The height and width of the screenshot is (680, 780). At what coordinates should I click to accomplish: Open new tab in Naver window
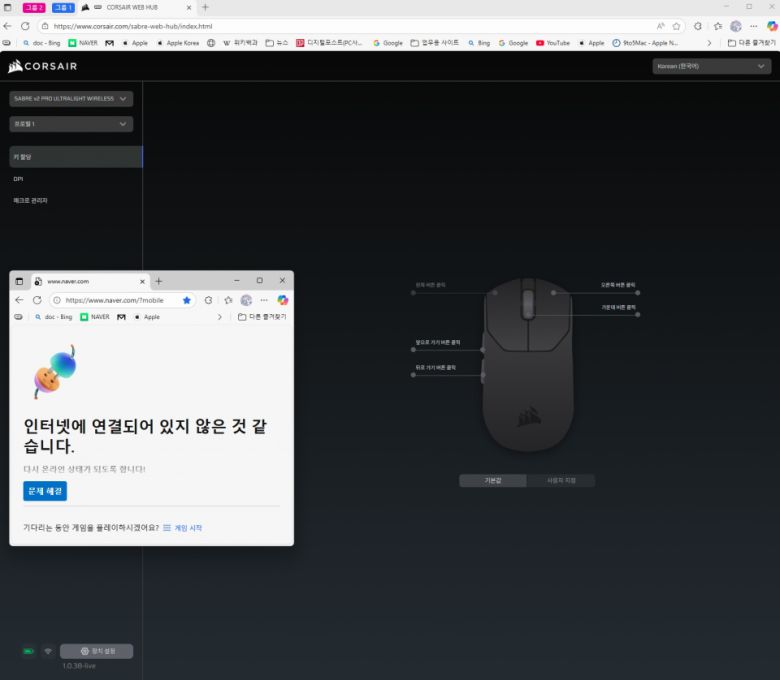point(159,281)
